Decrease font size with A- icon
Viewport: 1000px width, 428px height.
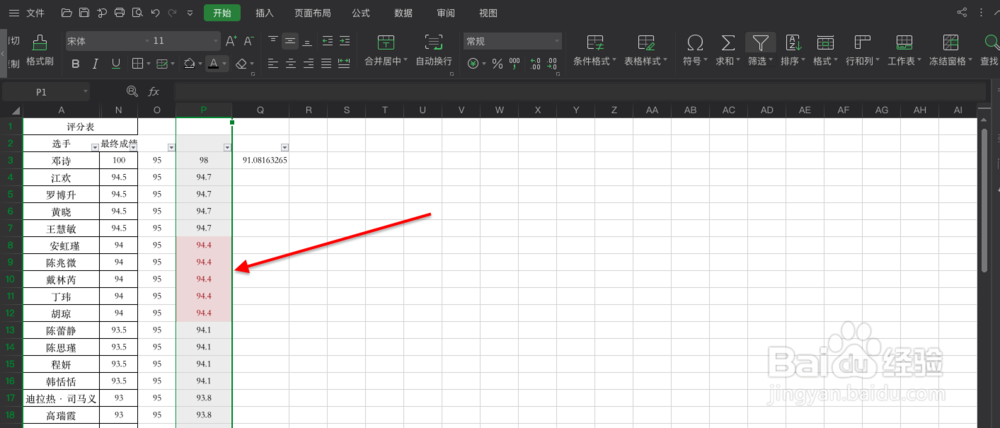(x=249, y=41)
